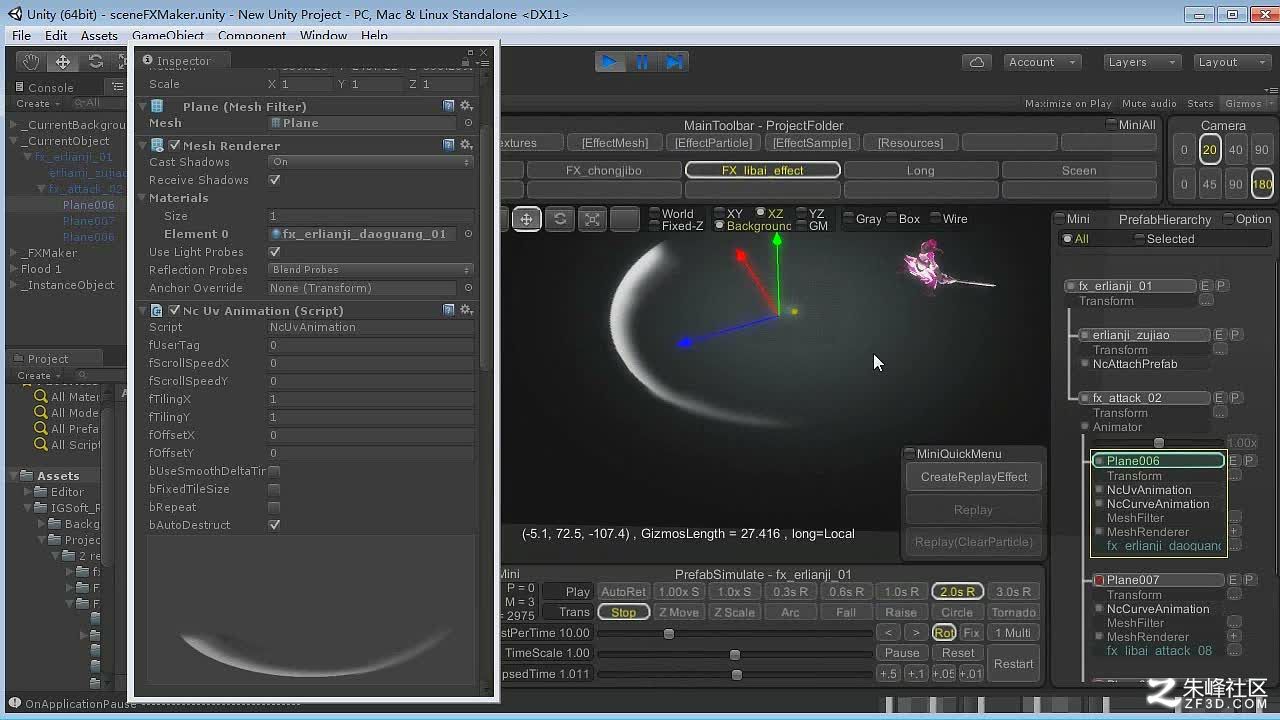Open the Assets menu
Screen dimensions: 1280x720
tap(99, 35)
